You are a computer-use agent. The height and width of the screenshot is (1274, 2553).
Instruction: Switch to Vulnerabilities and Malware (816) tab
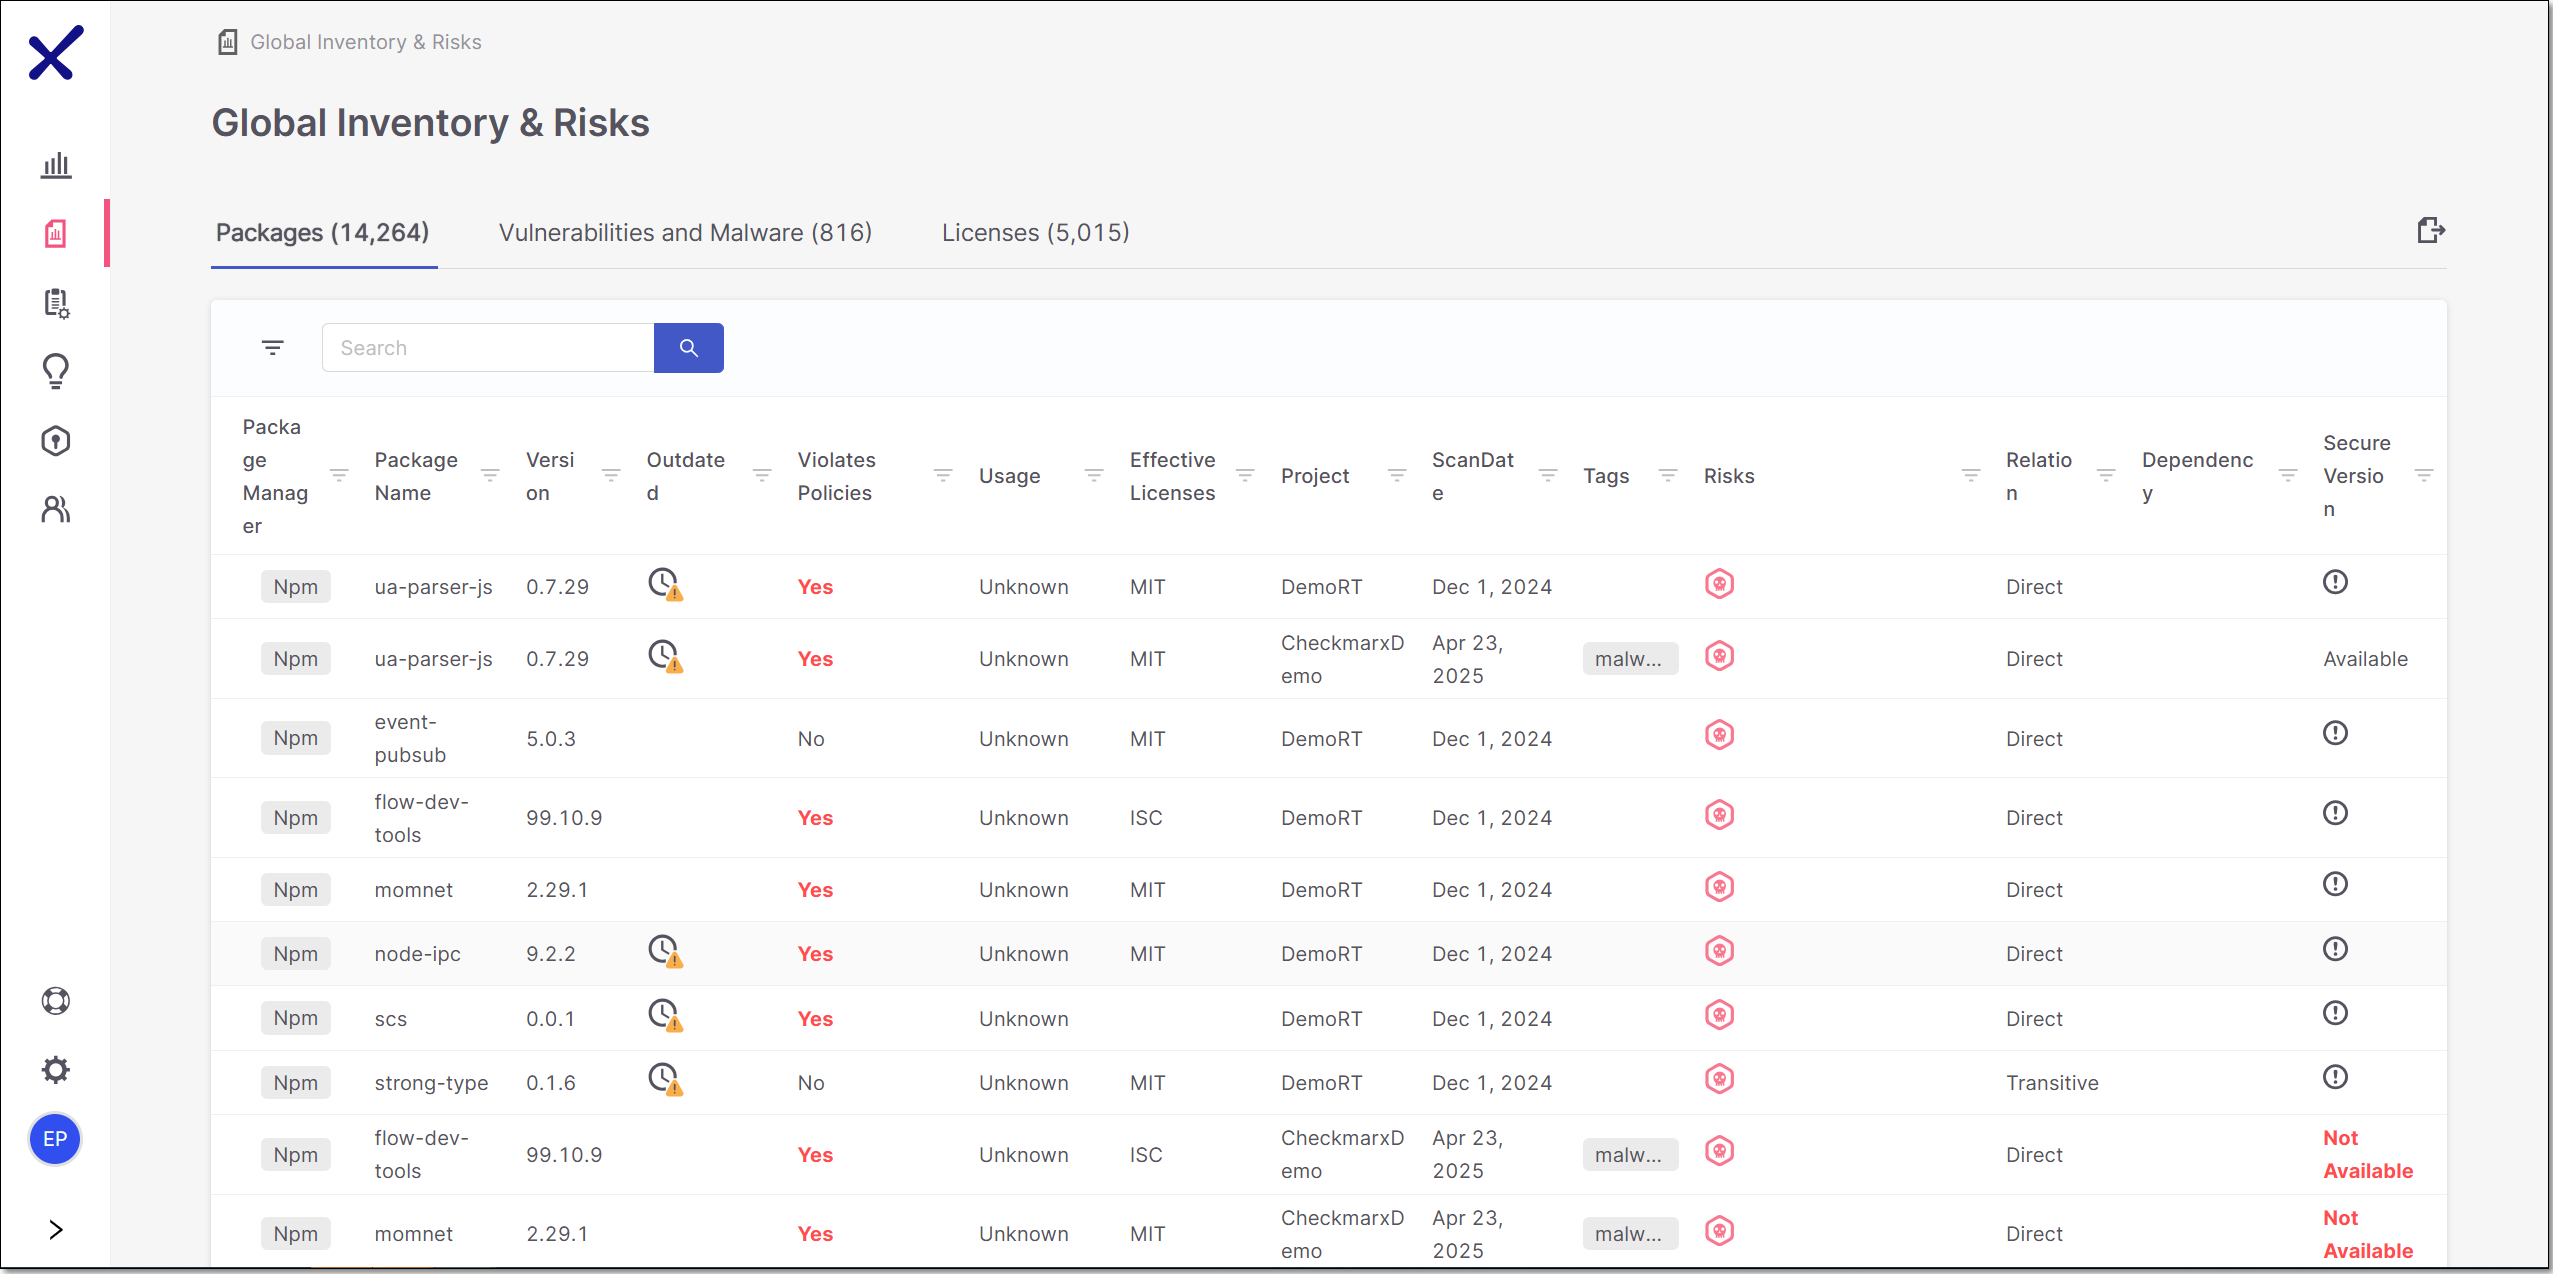pyautogui.click(x=685, y=233)
